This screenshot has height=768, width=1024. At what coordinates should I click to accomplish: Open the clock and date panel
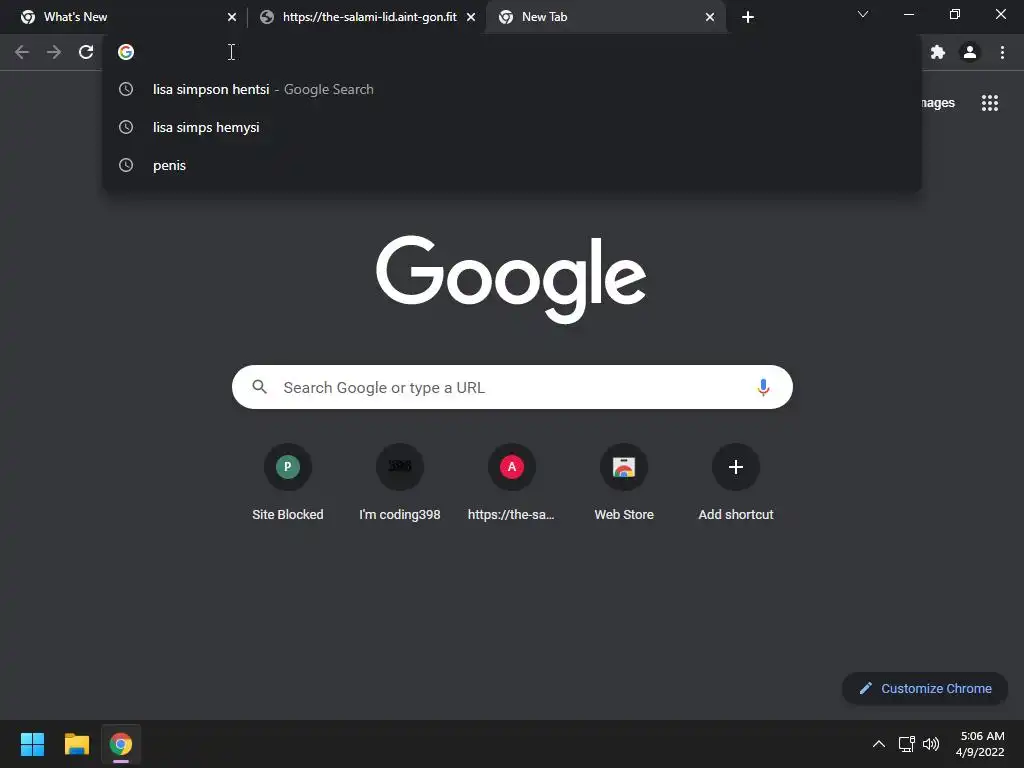[x=980, y=744]
